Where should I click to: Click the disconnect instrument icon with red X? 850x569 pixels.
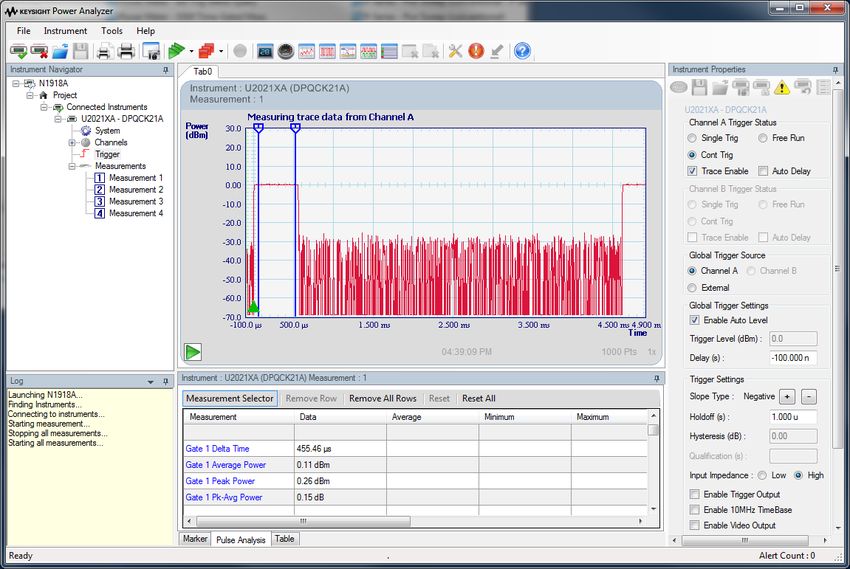(39, 51)
